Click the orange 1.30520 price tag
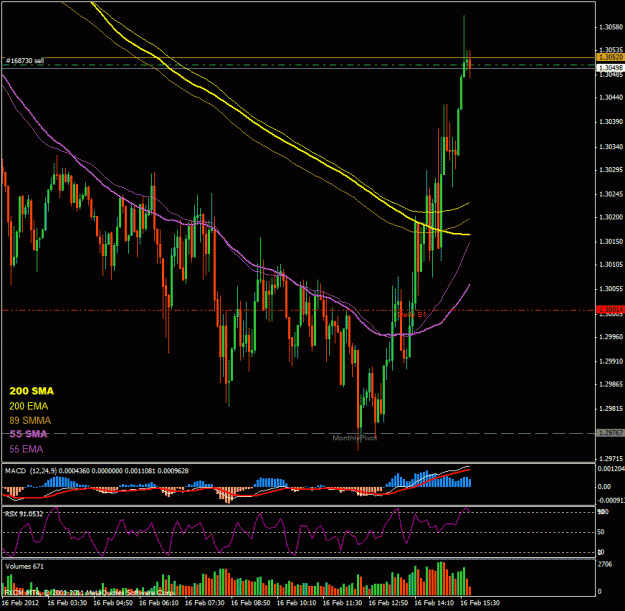 click(x=610, y=58)
